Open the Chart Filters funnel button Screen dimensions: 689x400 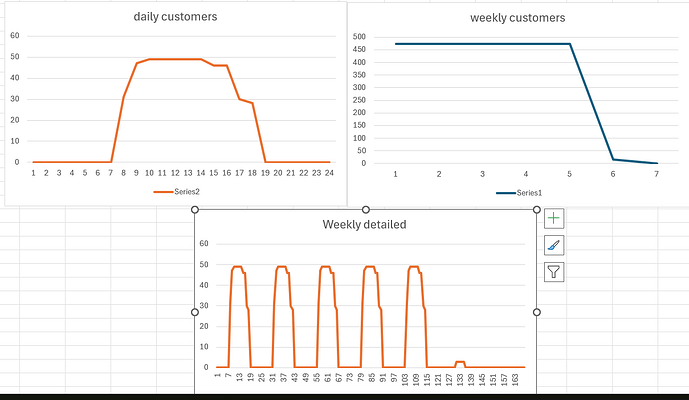pyautogui.click(x=555, y=272)
